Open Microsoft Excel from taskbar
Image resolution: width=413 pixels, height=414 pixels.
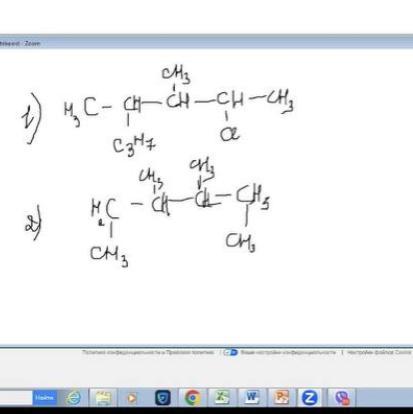221,397
